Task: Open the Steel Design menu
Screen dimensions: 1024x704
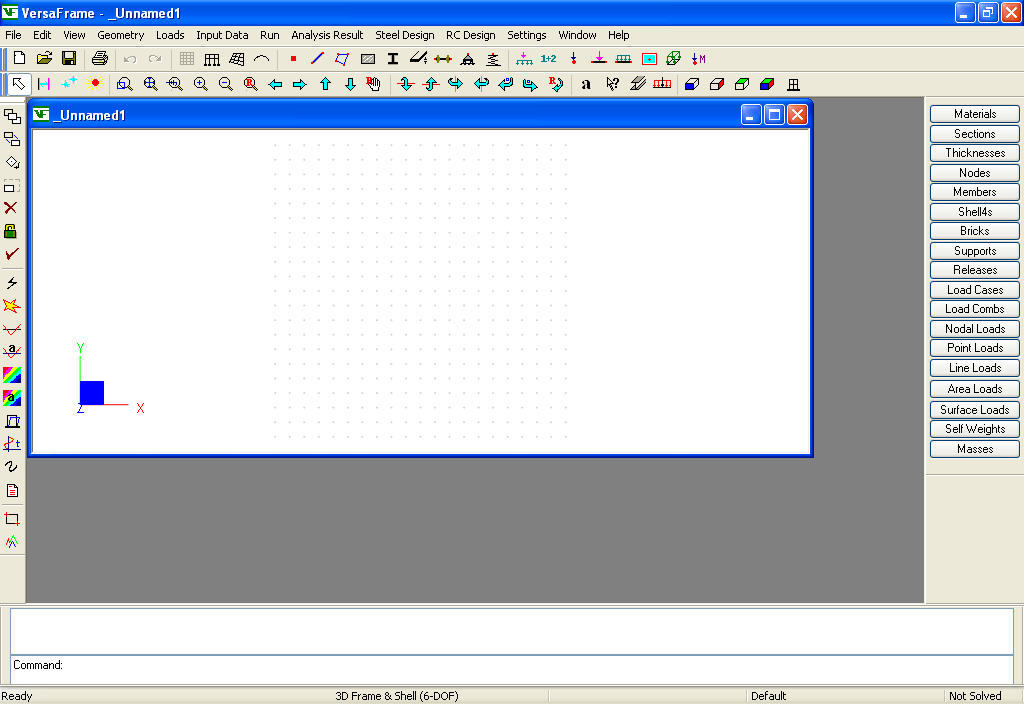Action: [x=404, y=35]
